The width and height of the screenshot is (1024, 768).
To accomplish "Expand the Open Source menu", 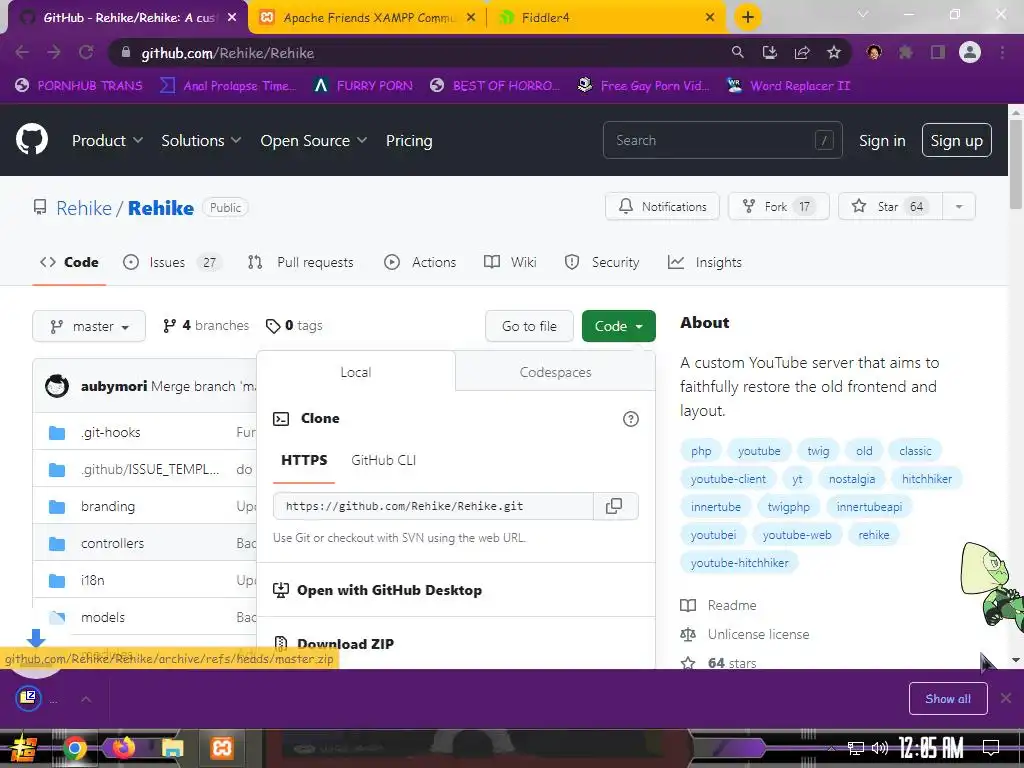I will (x=313, y=140).
